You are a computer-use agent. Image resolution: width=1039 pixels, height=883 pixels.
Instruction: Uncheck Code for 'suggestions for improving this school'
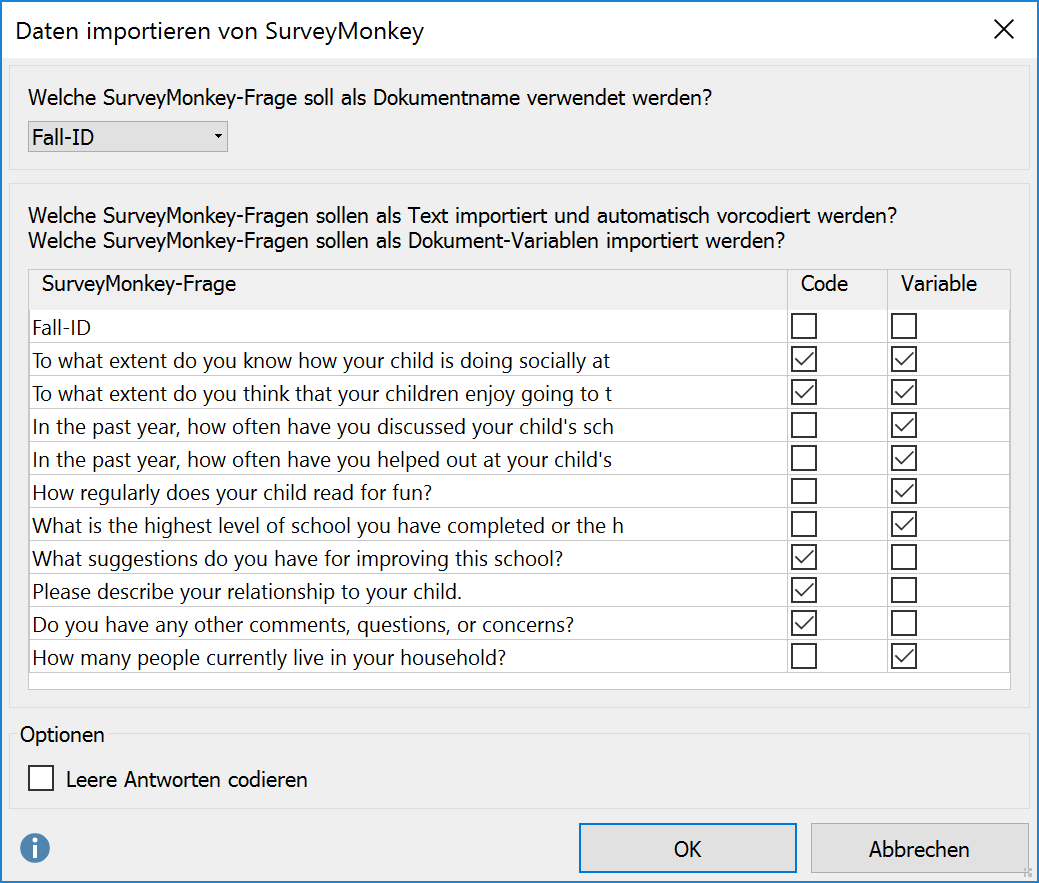click(x=804, y=558)
